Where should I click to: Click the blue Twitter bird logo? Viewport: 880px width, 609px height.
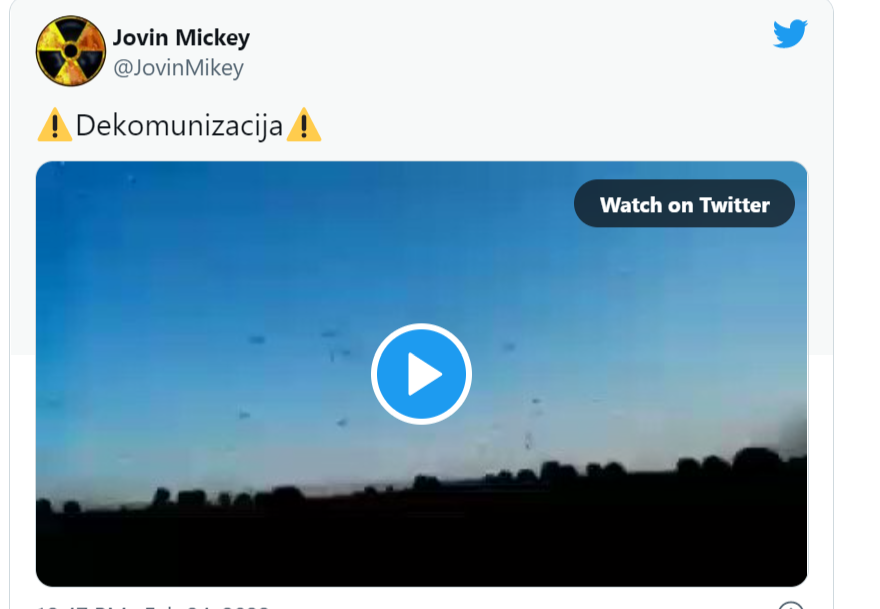click(x=790, y=34)
